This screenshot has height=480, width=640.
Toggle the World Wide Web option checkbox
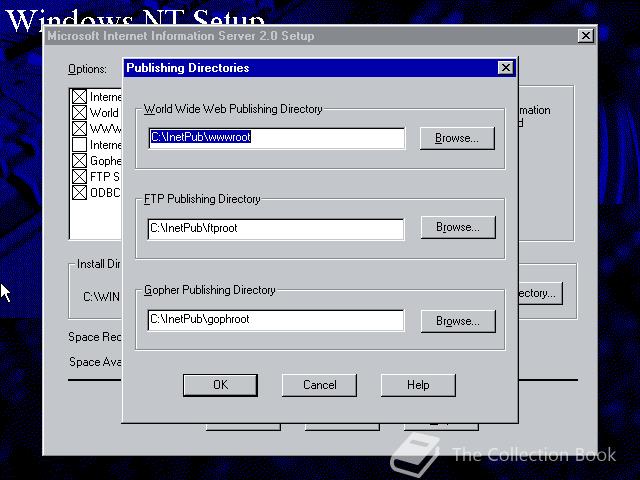[79, 113]
